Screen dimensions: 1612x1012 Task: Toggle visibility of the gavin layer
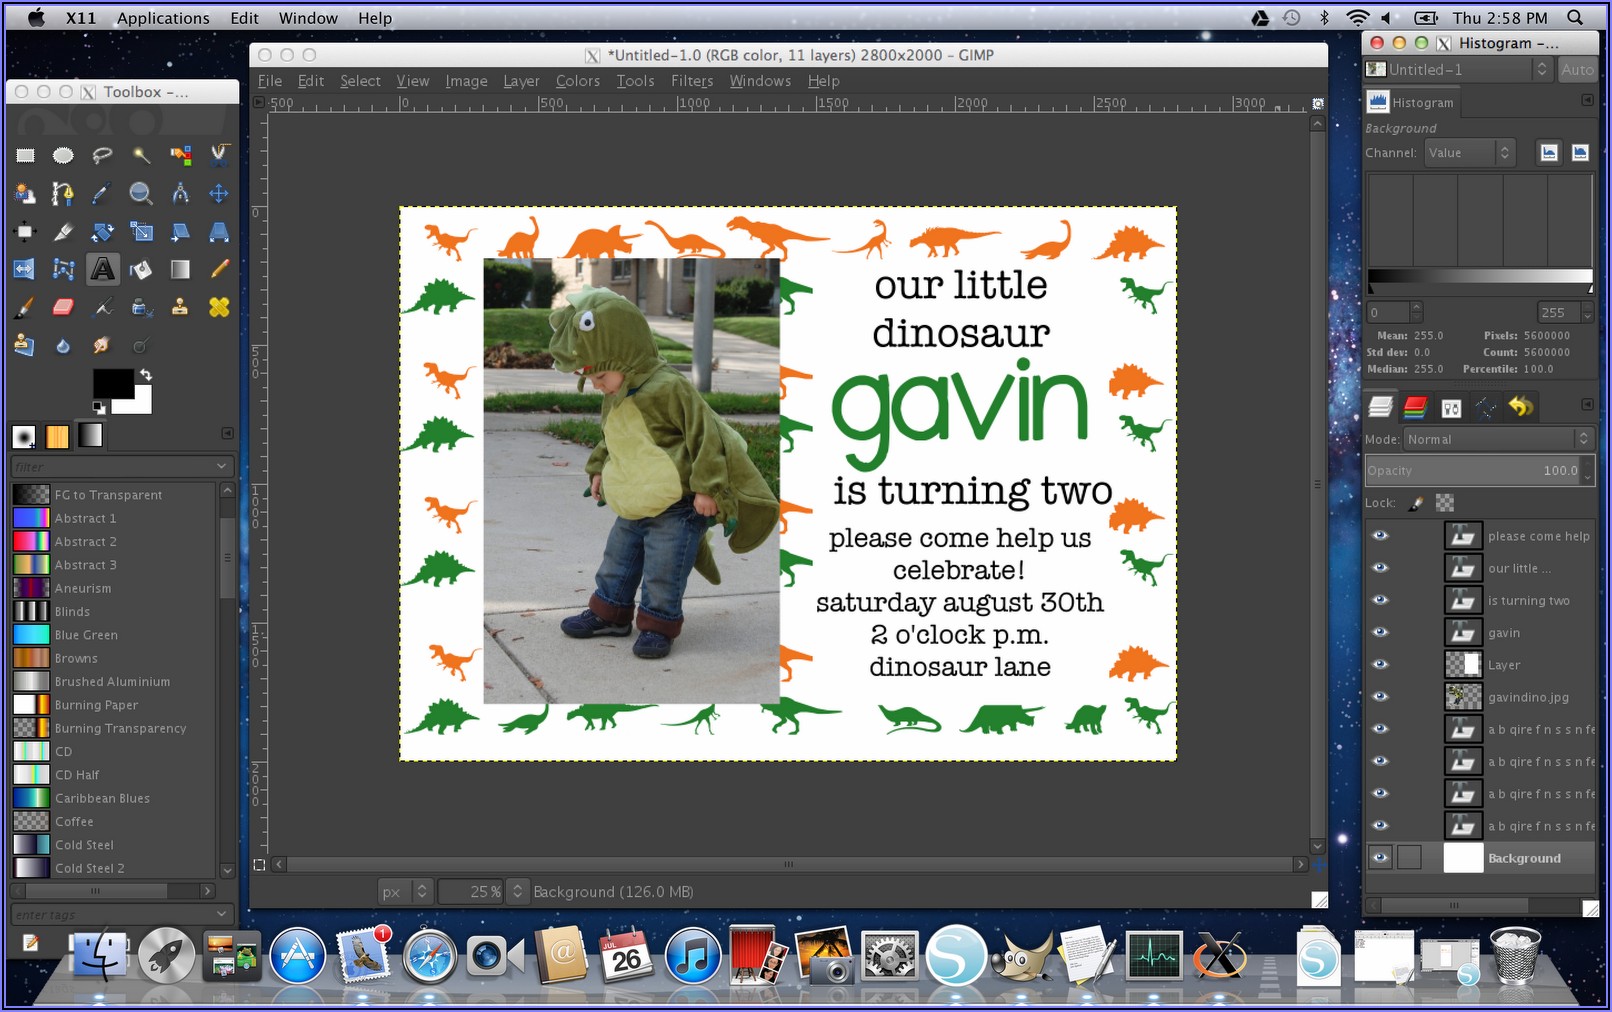point(1380,632)
